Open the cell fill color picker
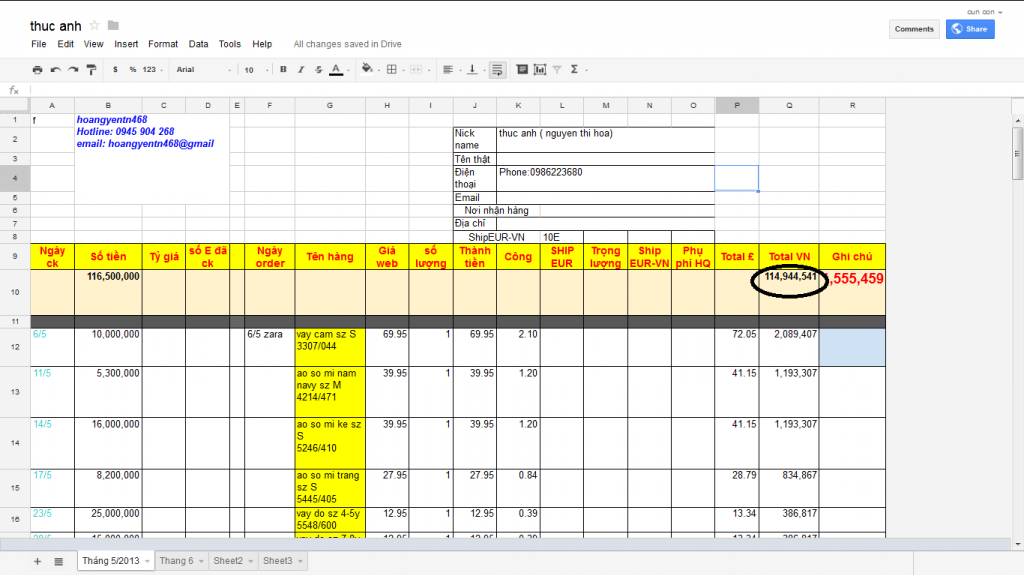The height and width of the screenshot is (575, 1024). [367, 70]
